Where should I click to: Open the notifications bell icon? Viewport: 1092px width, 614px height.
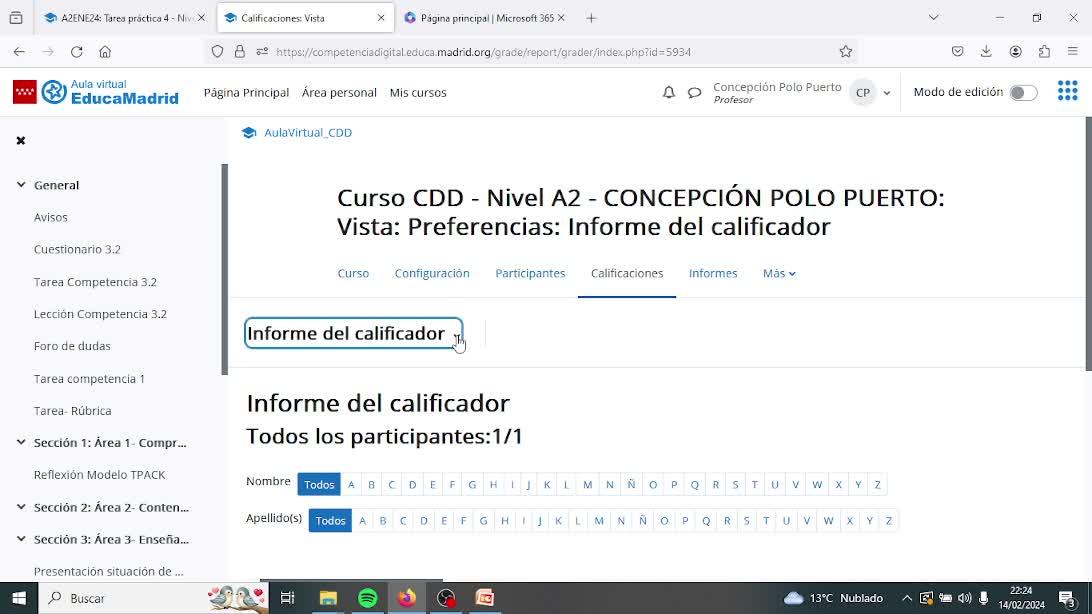tap(669, 92)
